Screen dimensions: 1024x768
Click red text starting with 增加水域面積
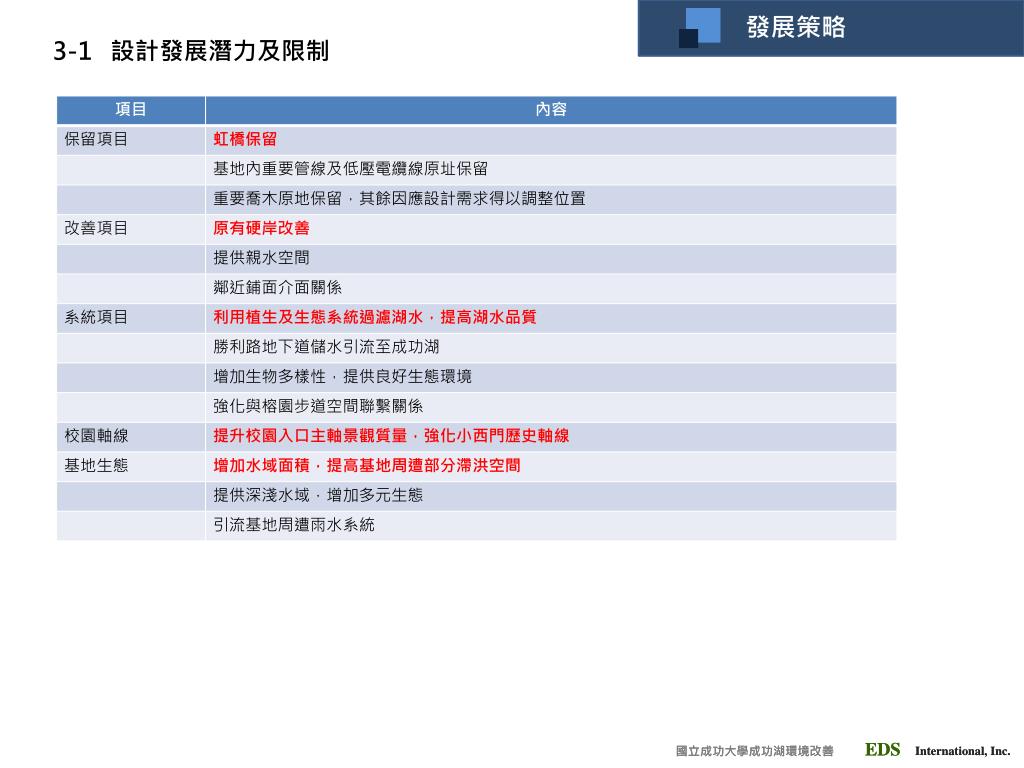(x=367, y=466)
